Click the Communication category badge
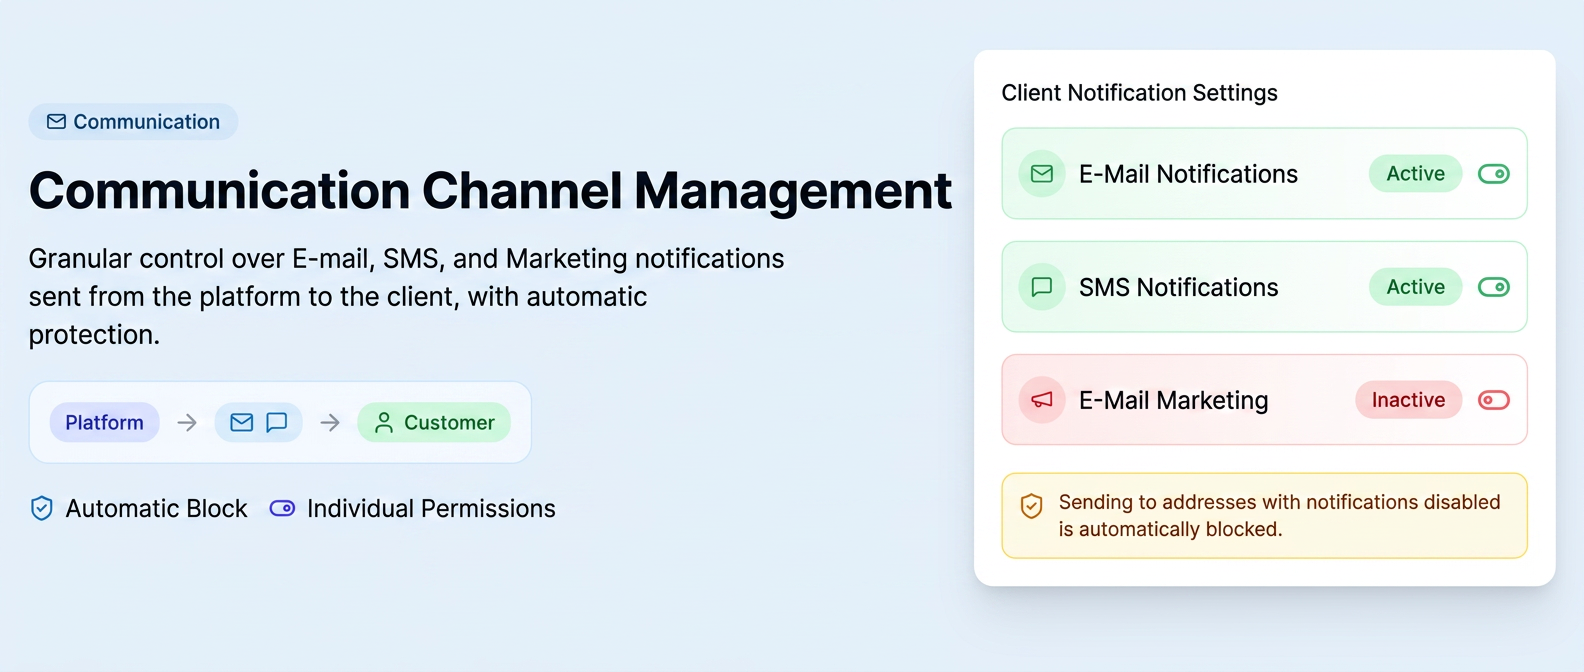The width and height of the screenshot is (1584, 672). (x=133, y=122)
